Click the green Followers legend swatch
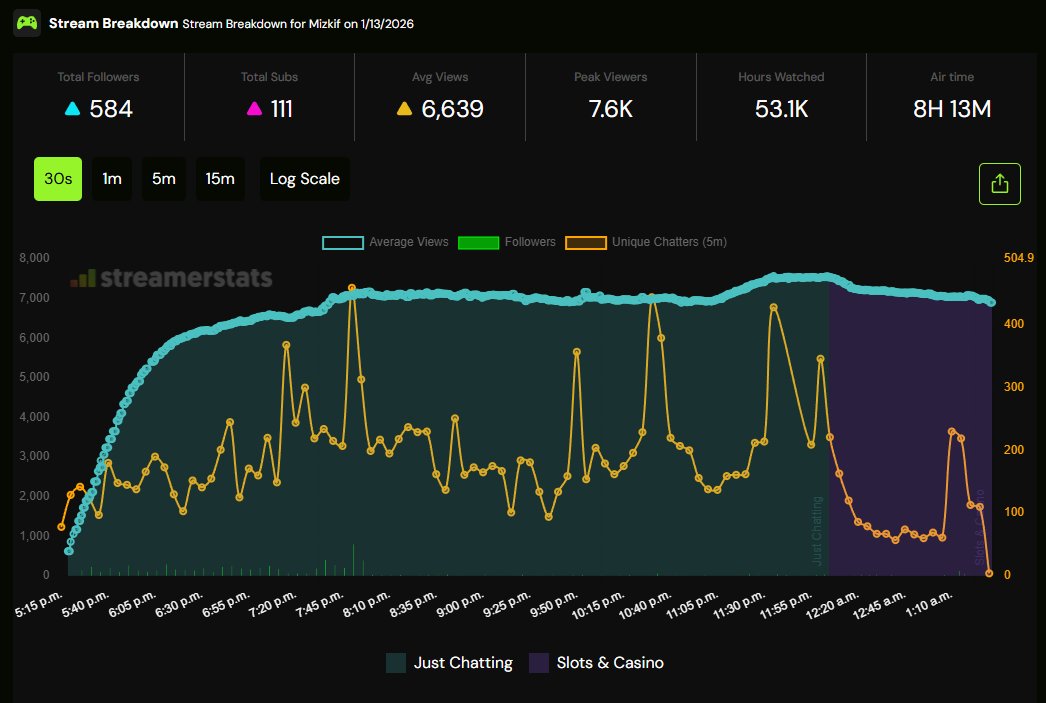Viewport: 1046px width, 703px height. pos(478,243)
